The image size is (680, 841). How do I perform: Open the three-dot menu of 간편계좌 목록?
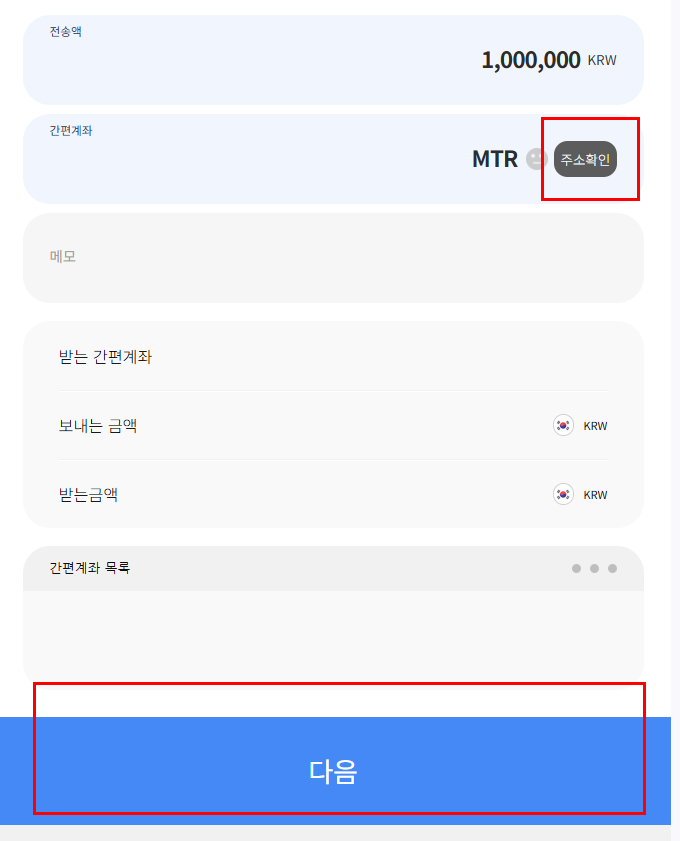[594, 568]
